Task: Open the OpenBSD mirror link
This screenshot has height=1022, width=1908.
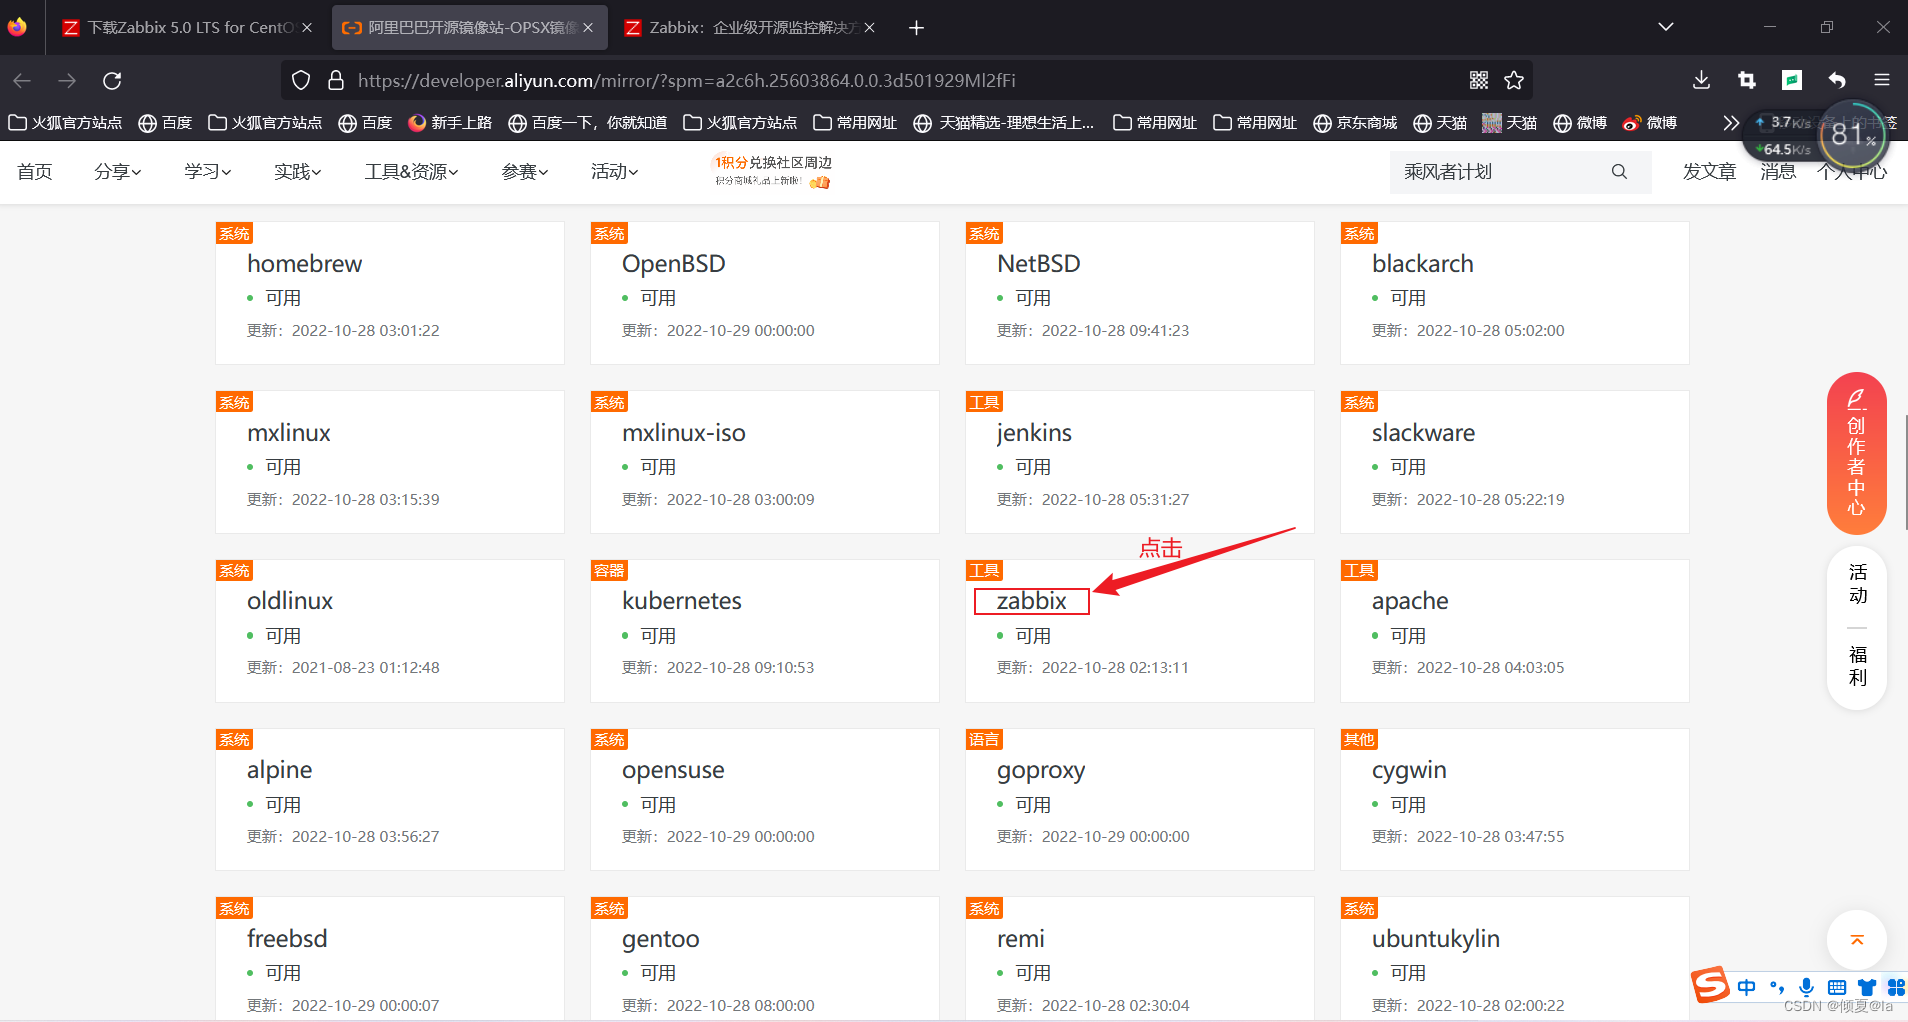Action: (x=674, y=264)
